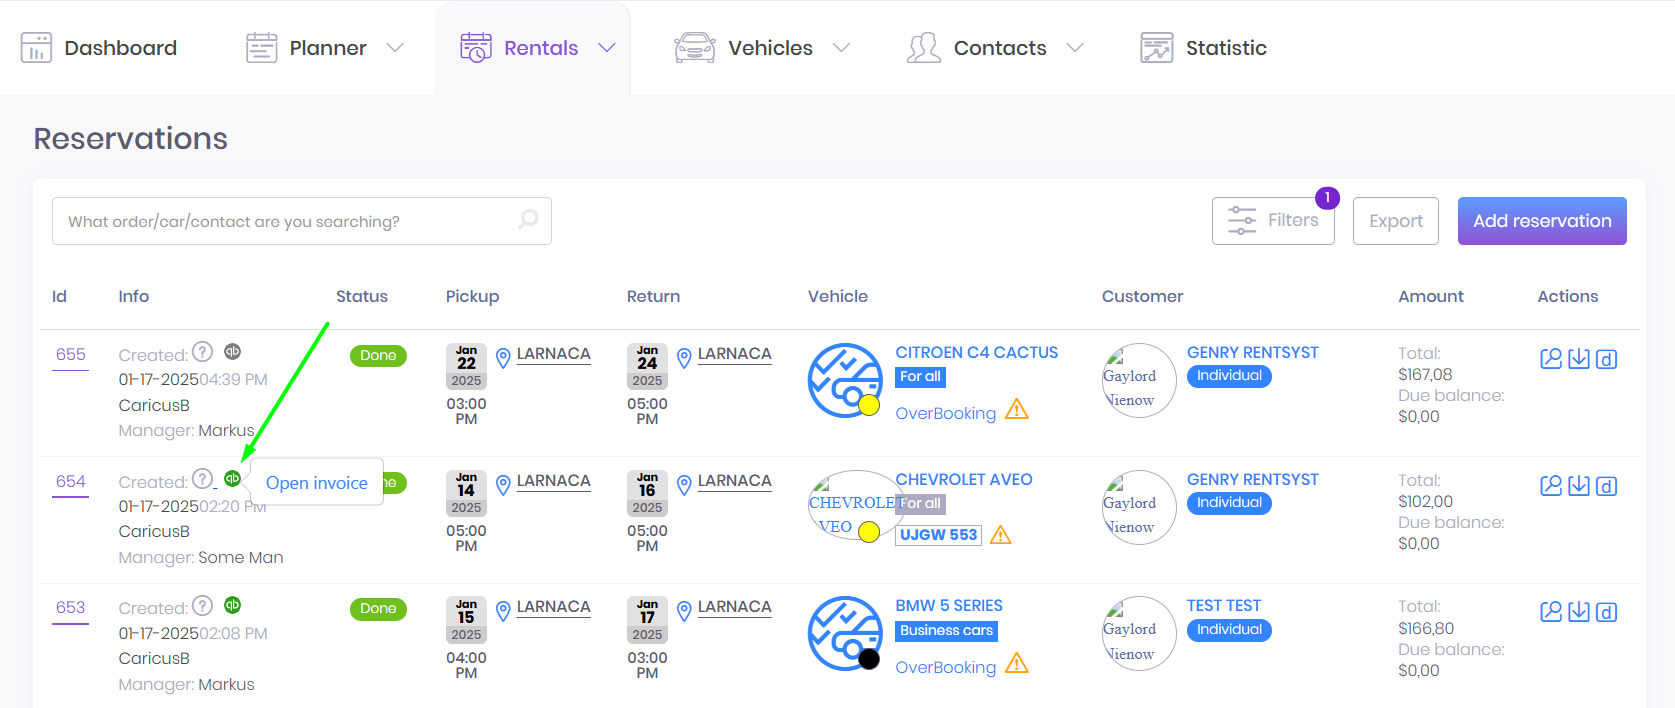The width and height of the screenshot is (1675, 708).
Task: Go to the Dashboard tab
Action: 99,48
